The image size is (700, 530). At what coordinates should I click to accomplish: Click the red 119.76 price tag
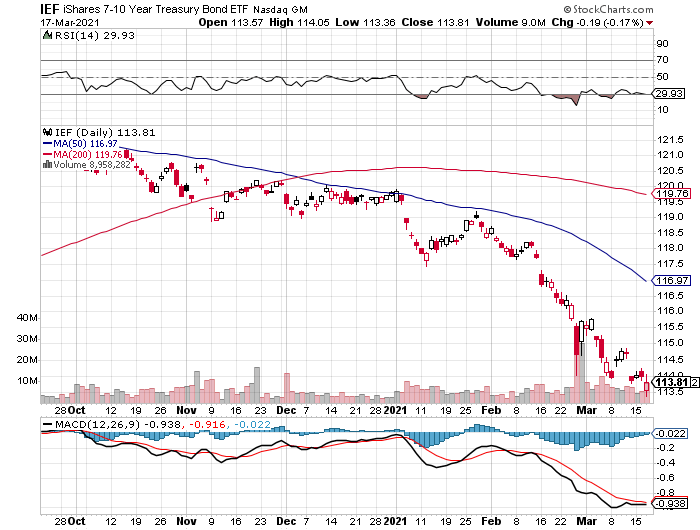pos(672,193)
